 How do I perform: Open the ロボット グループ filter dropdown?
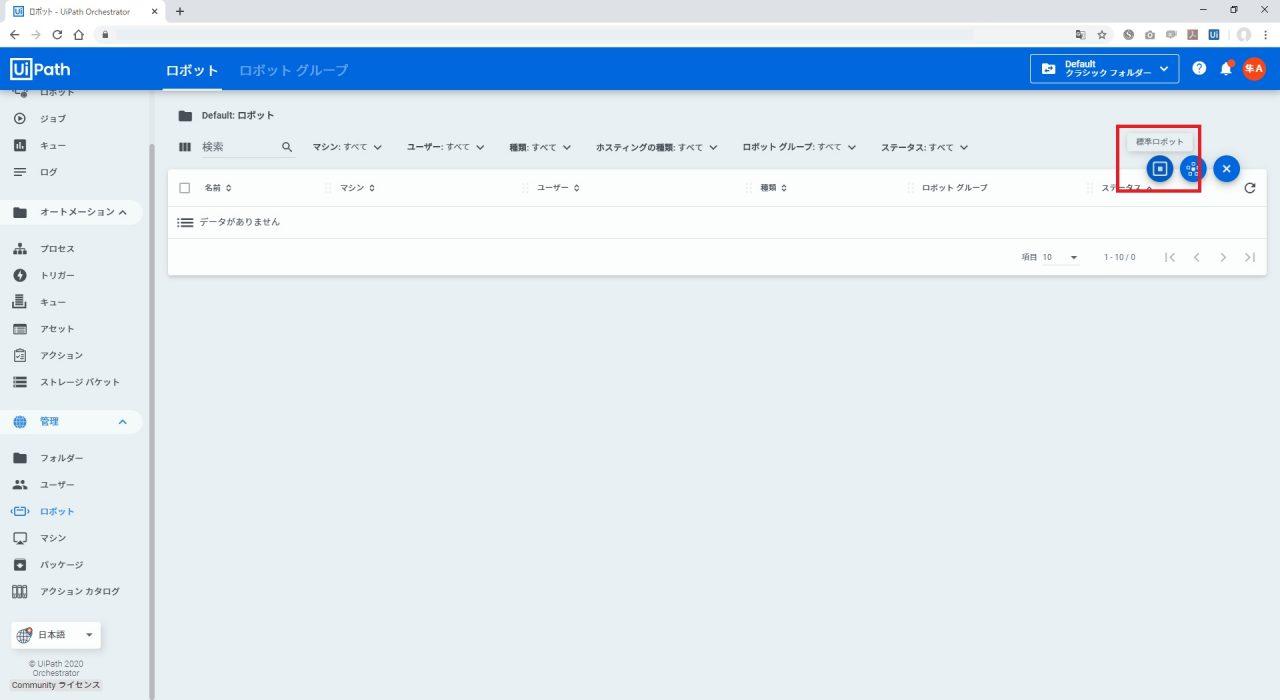799,147
